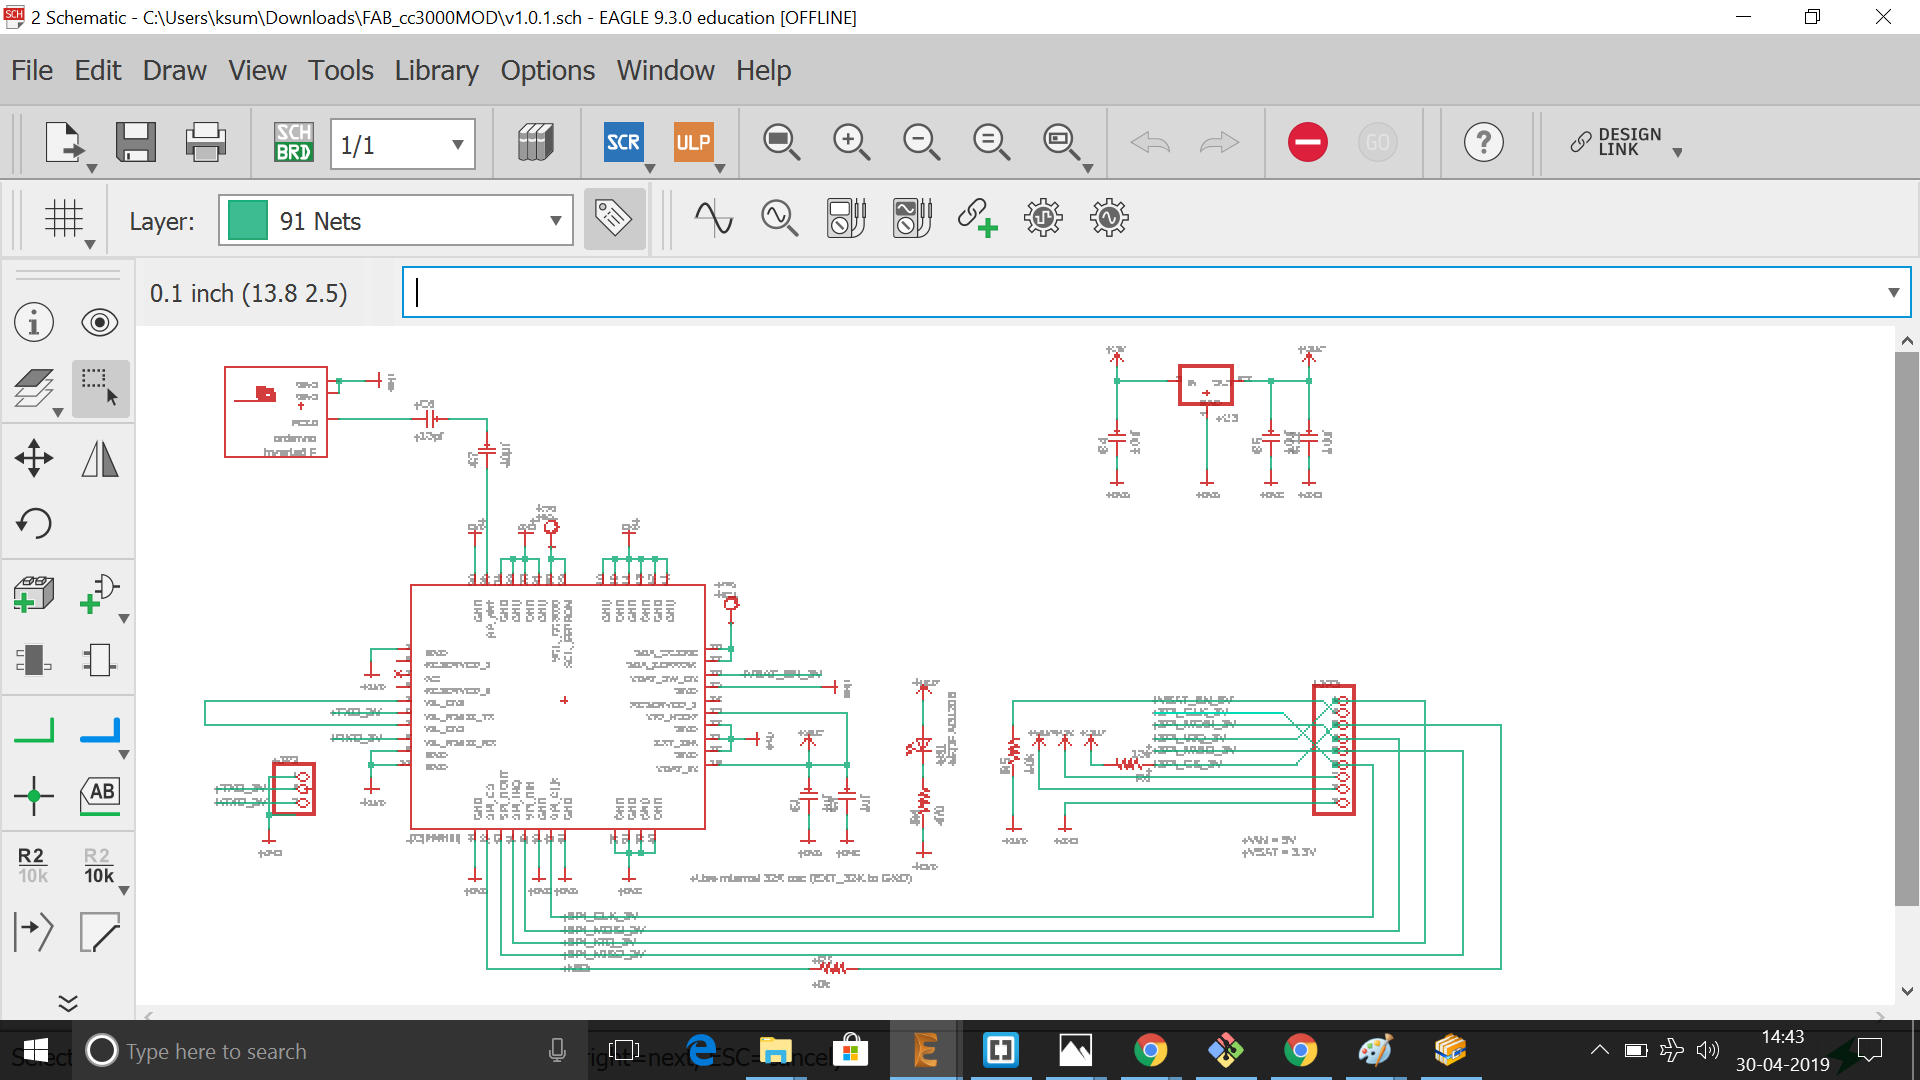Open the Library menu
The height and width of the screenshot is (1080, 1920).
click(436, 70)
